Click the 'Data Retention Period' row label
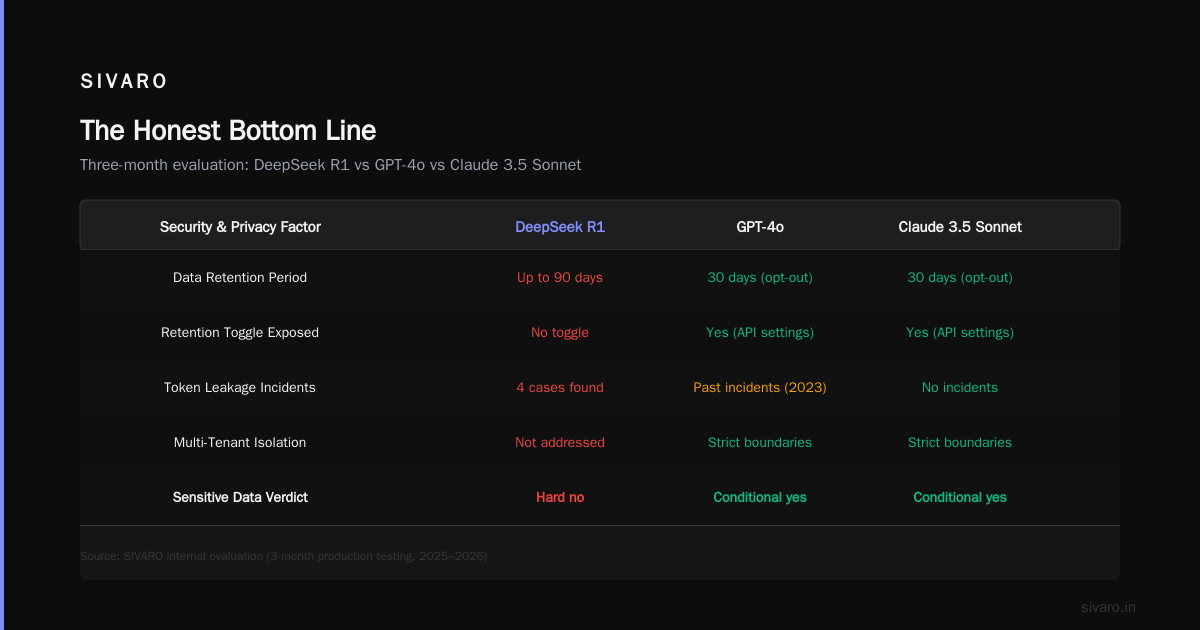This screenshot has height=630, width=1200. tap(240, 277)
